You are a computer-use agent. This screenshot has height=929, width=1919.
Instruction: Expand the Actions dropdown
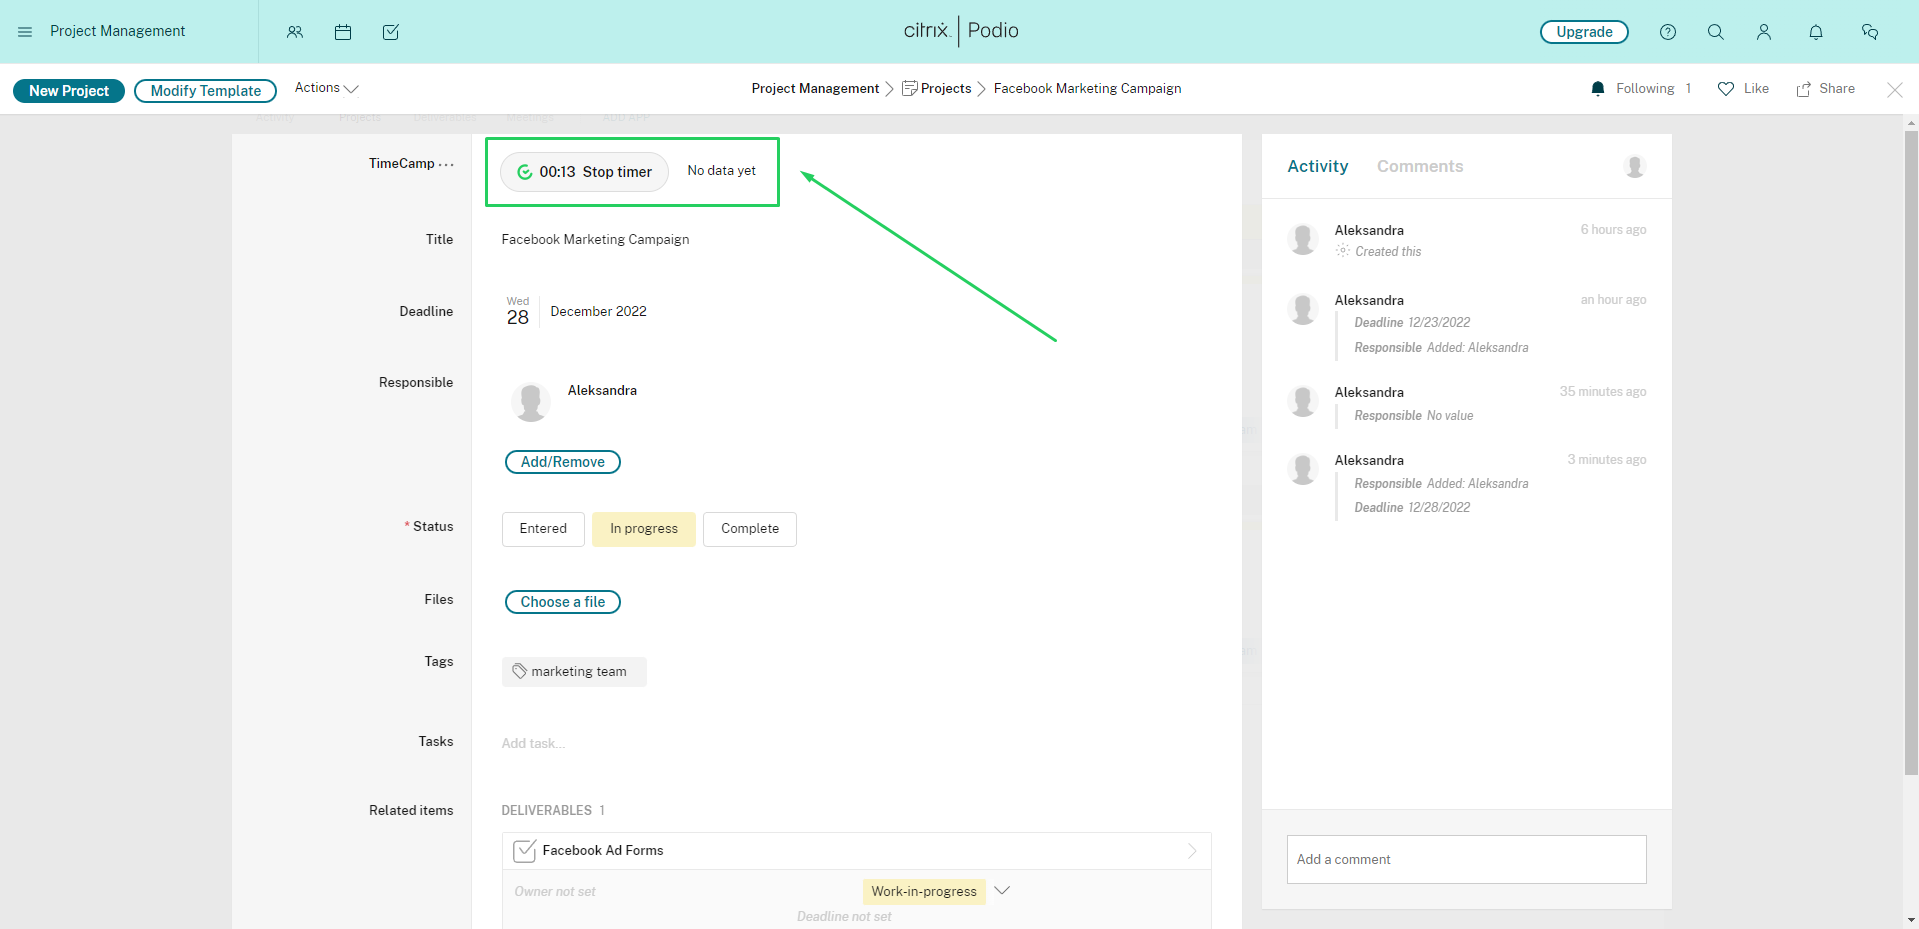(x=326, y=88)
